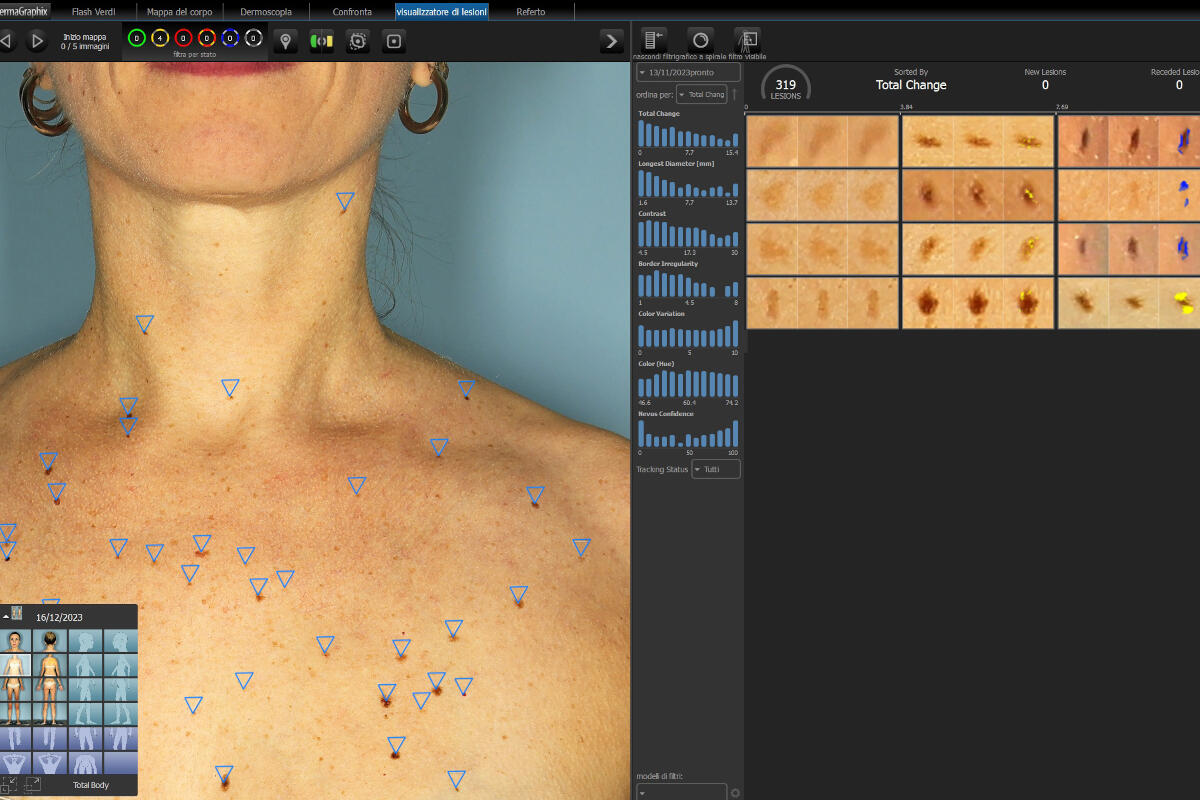Click the Contrast histogram filter
The image size is (1200, 800).
[x=688, y=233]
